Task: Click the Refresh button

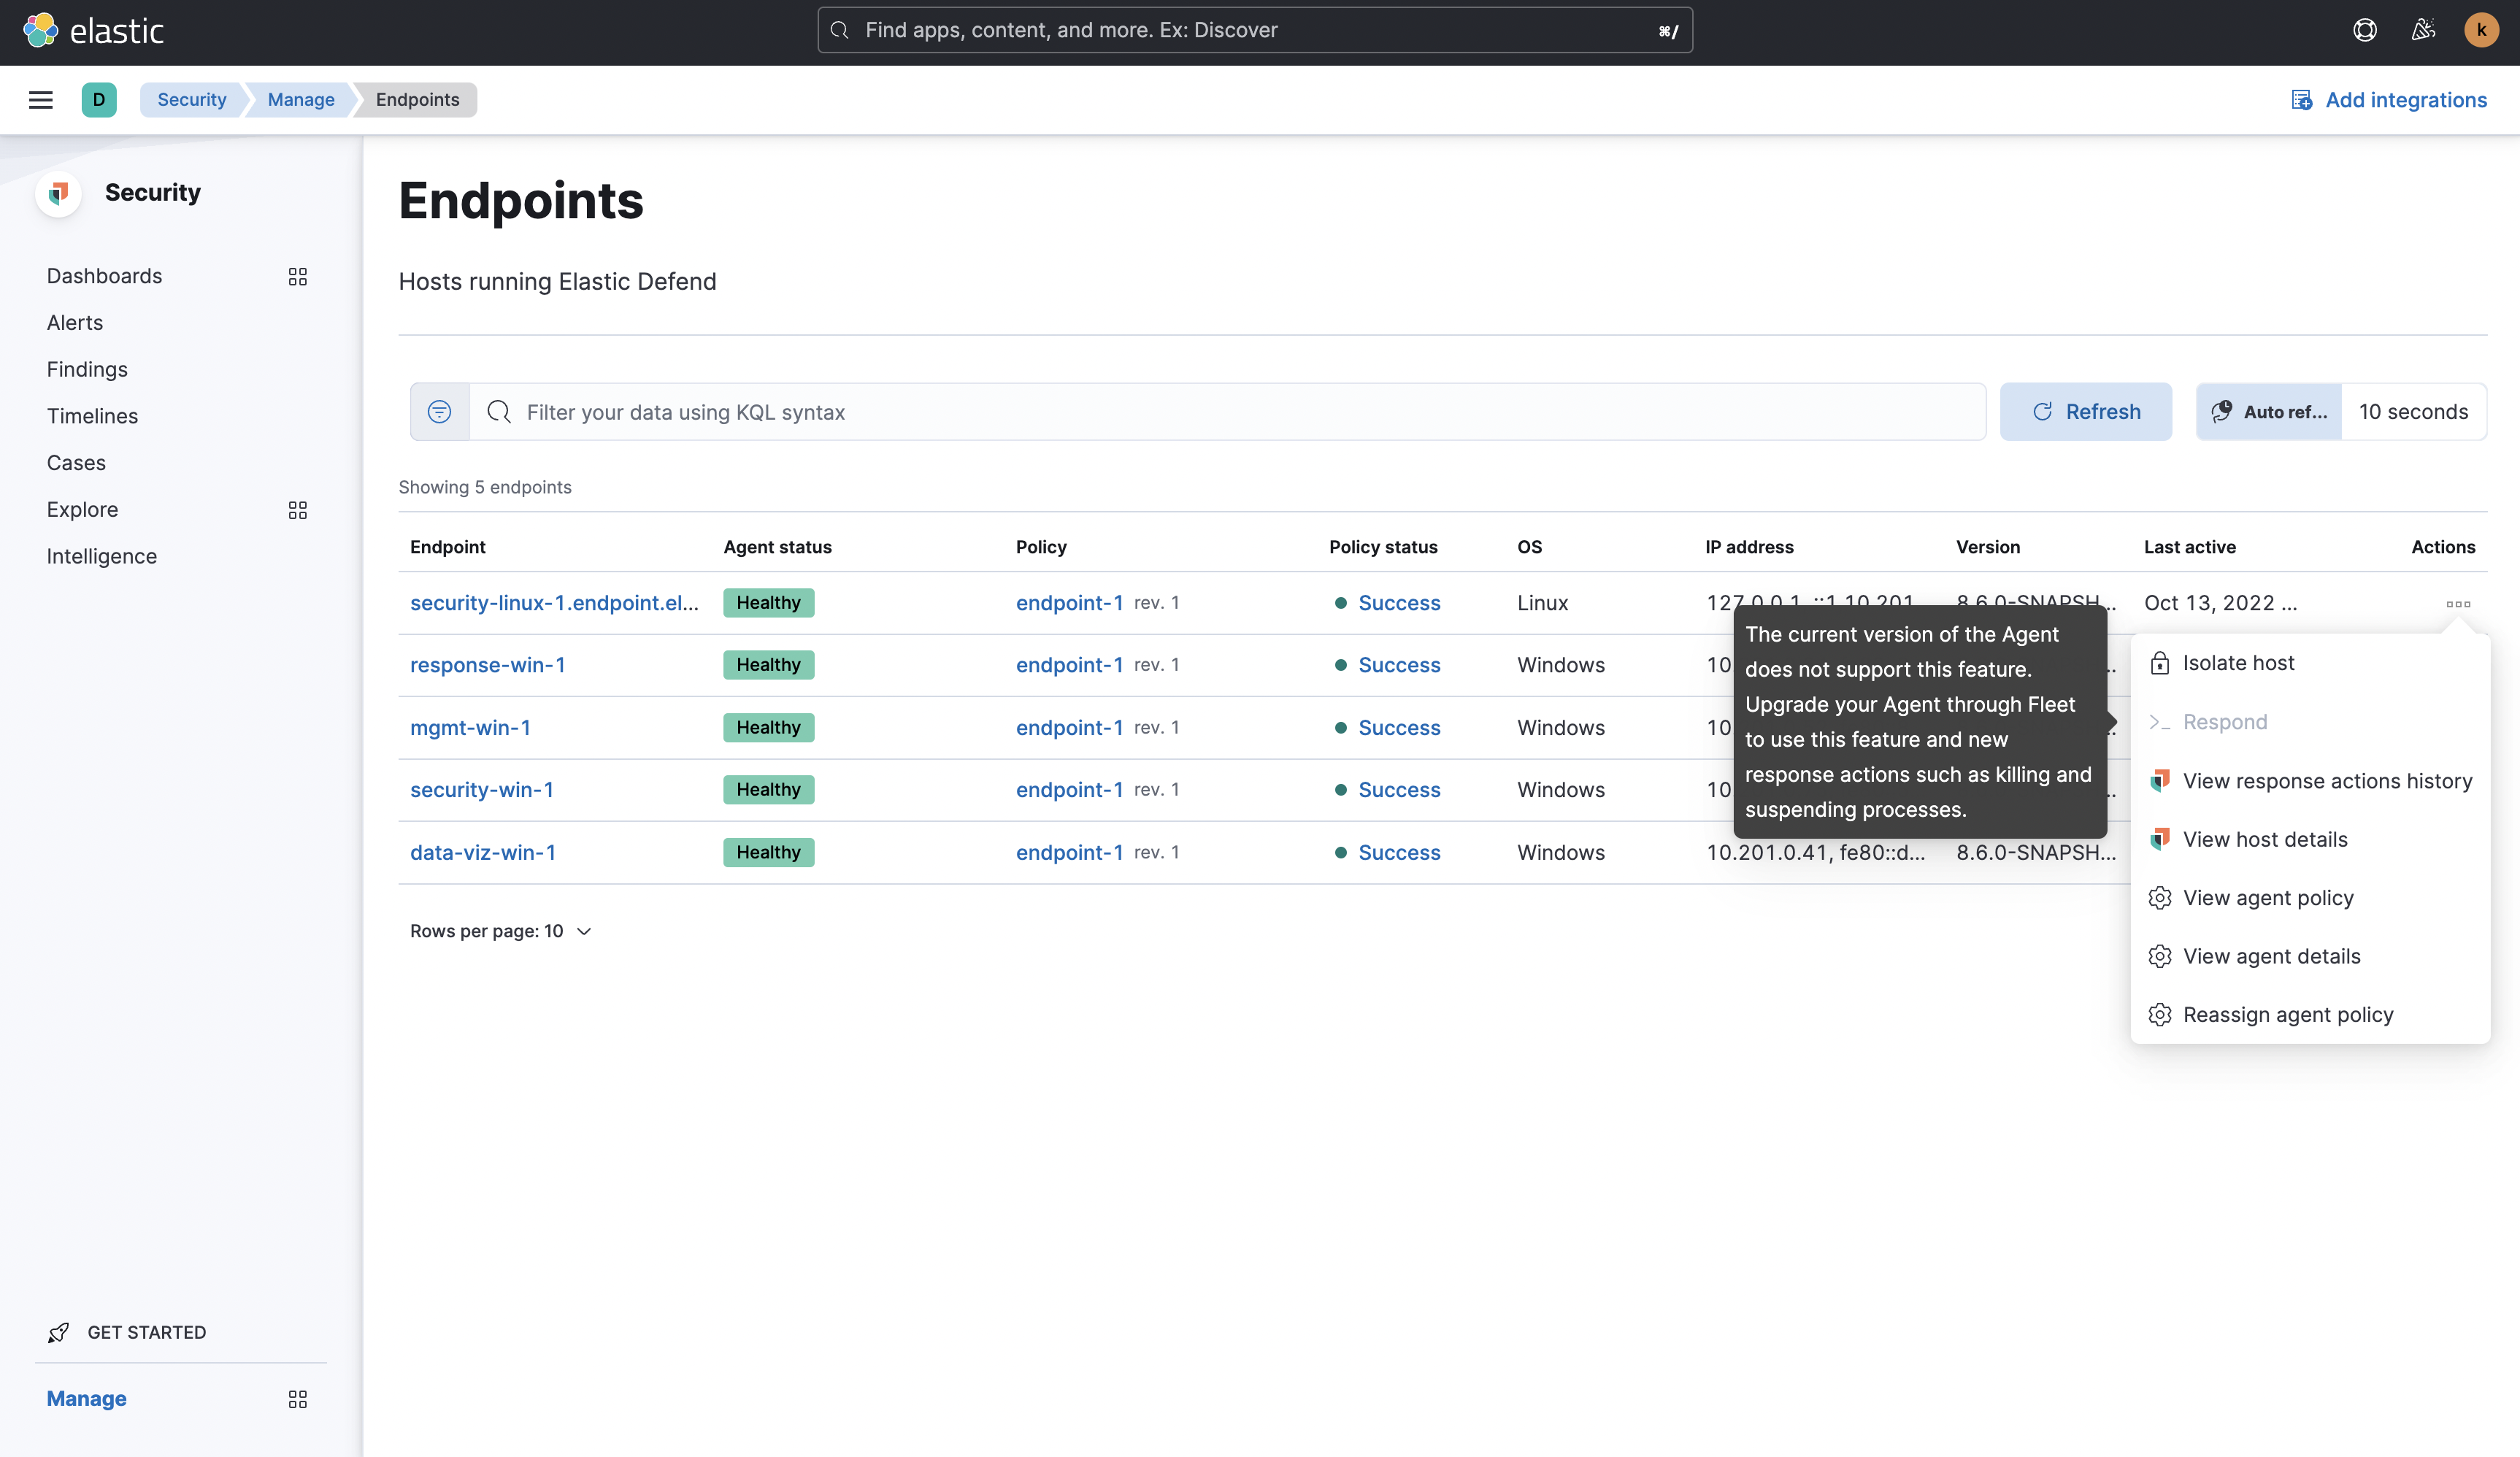Action: pyautogui.click(x=2086, y=412)
